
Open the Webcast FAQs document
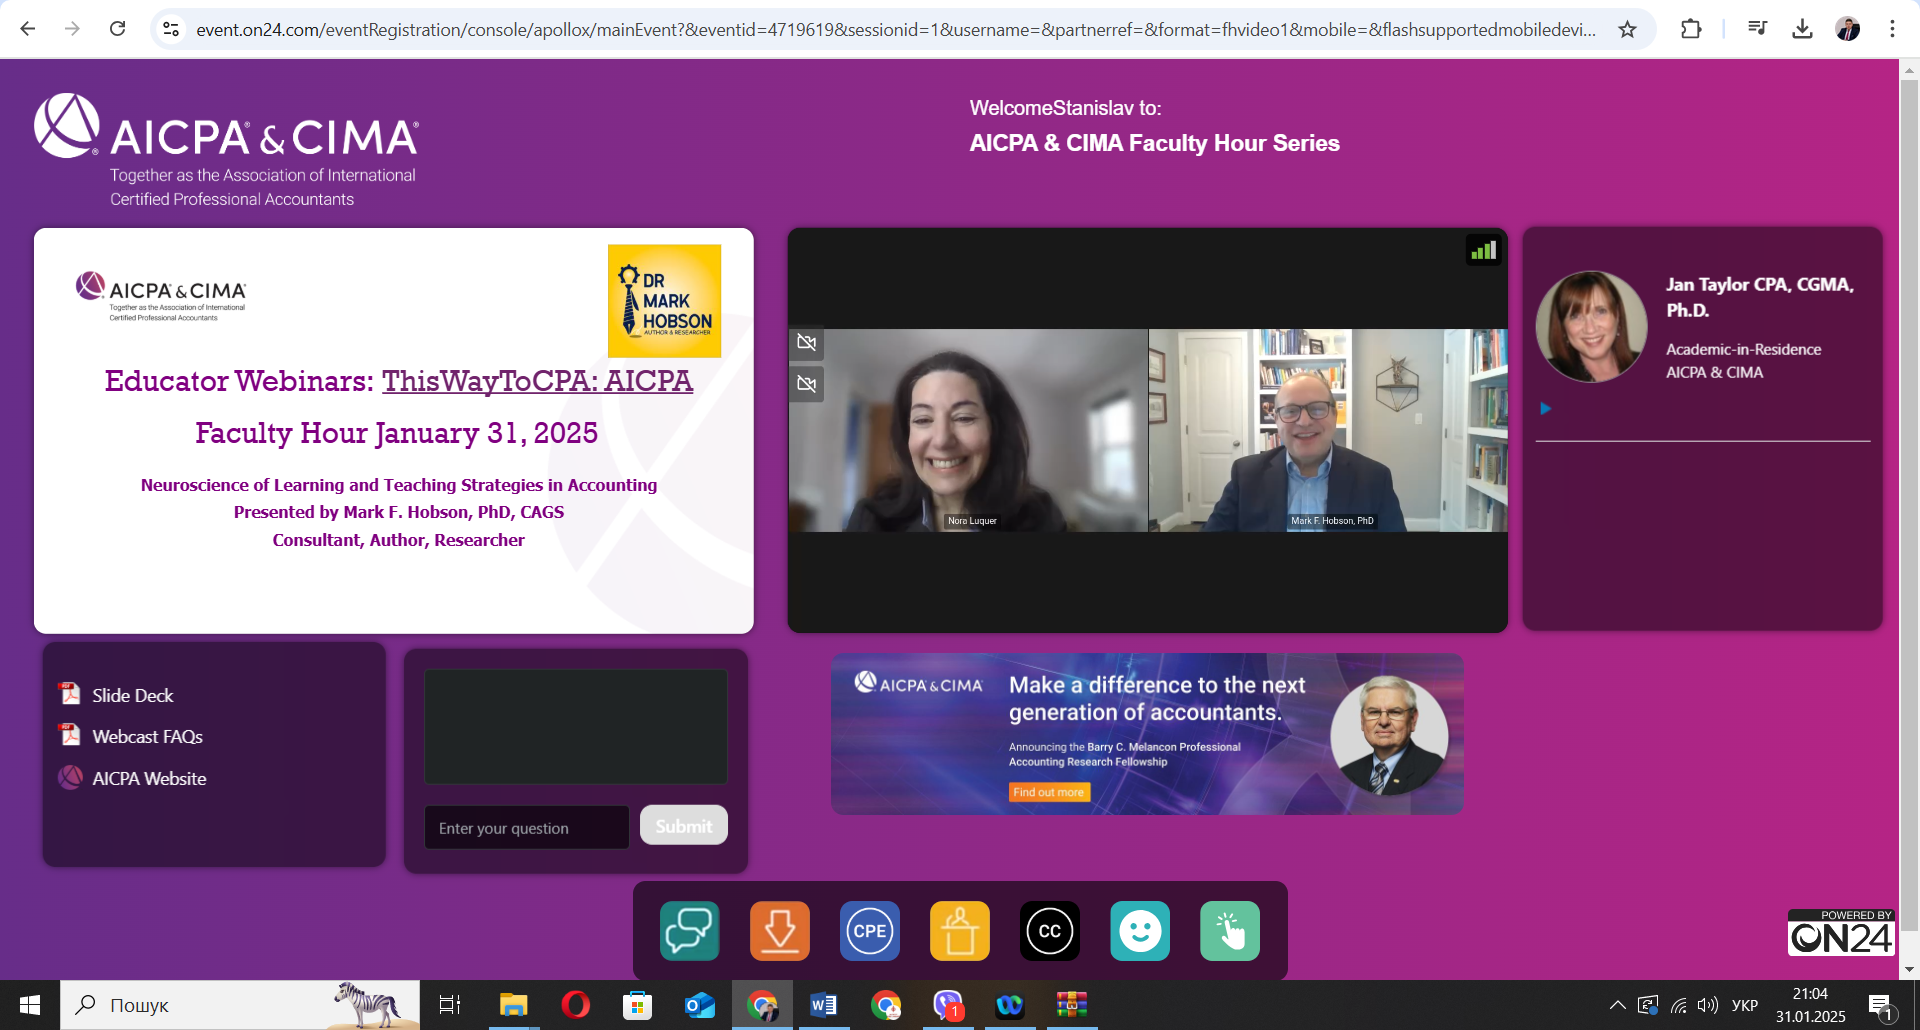[x=148, y=737]
